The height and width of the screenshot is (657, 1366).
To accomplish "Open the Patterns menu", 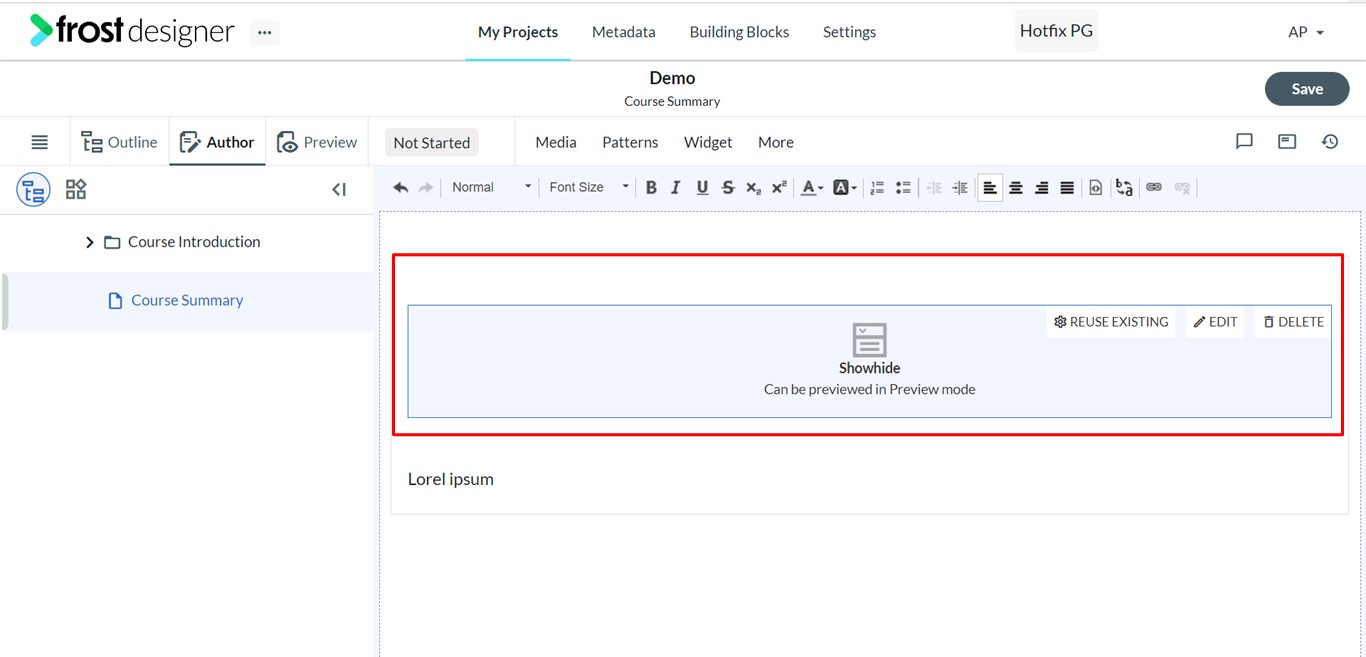I will pyautogui.click(x=630, y=142).
